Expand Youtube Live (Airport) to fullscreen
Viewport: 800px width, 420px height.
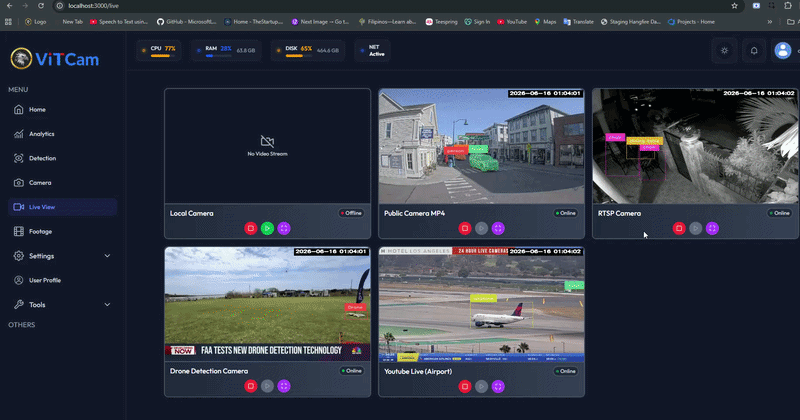pos(498,386)
